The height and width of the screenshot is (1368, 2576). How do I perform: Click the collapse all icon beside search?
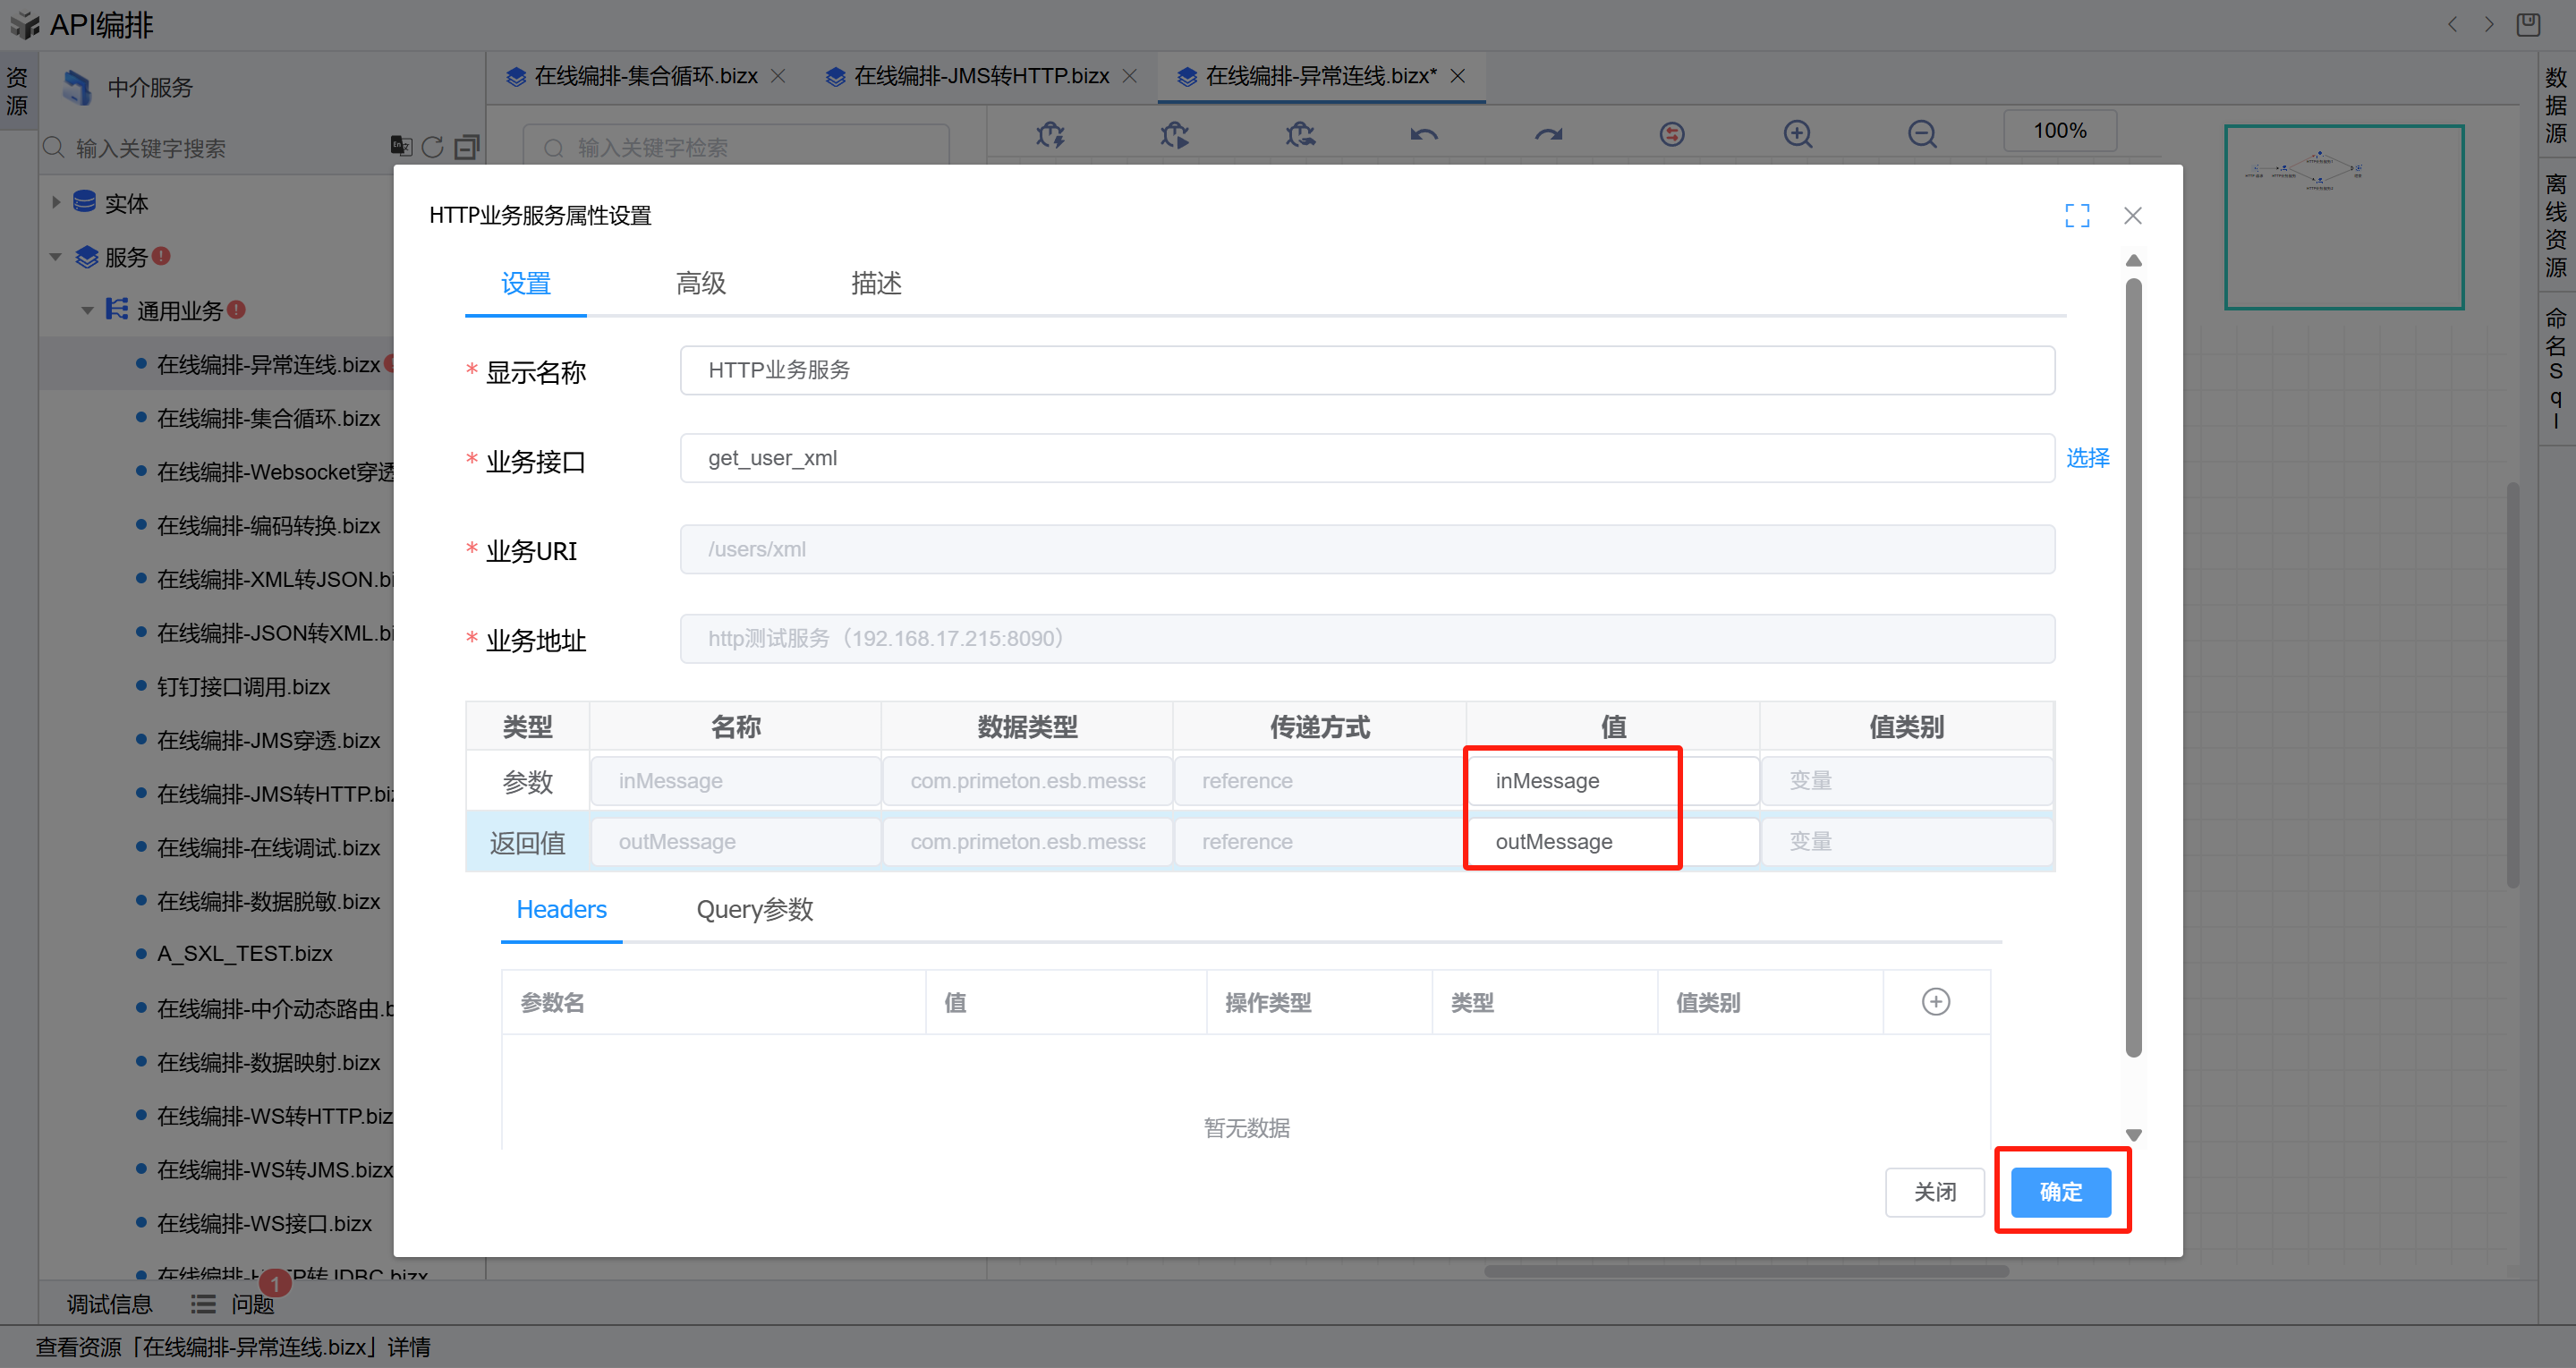[466, 147]
